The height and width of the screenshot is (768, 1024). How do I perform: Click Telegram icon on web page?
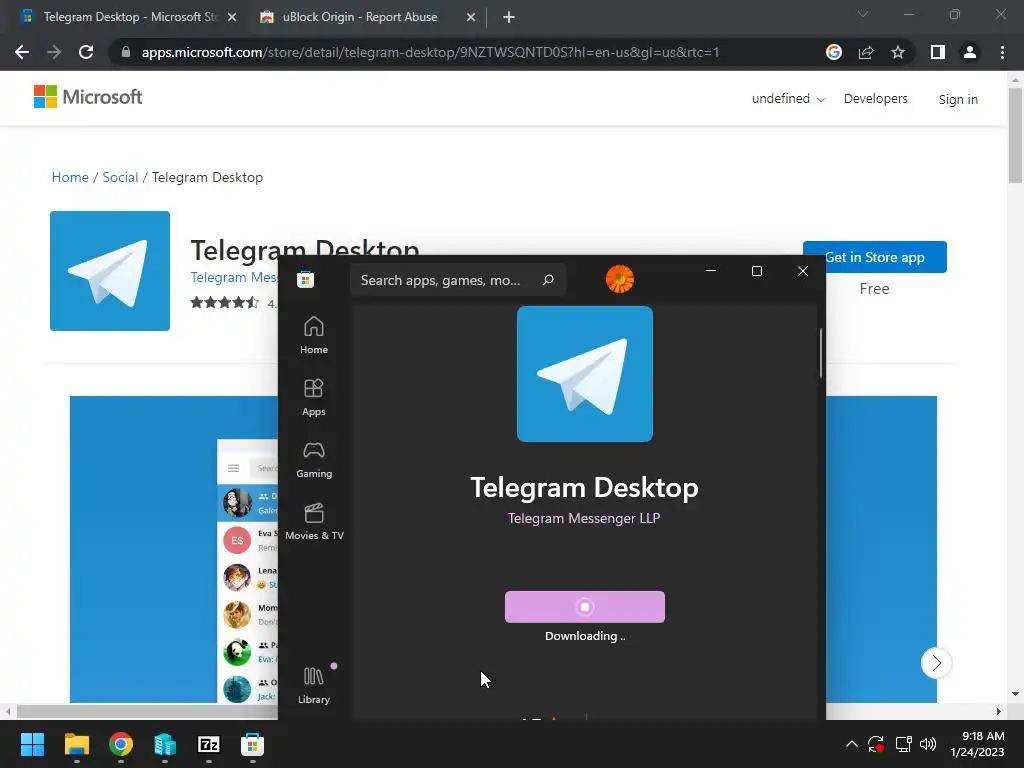click(110, 270)
